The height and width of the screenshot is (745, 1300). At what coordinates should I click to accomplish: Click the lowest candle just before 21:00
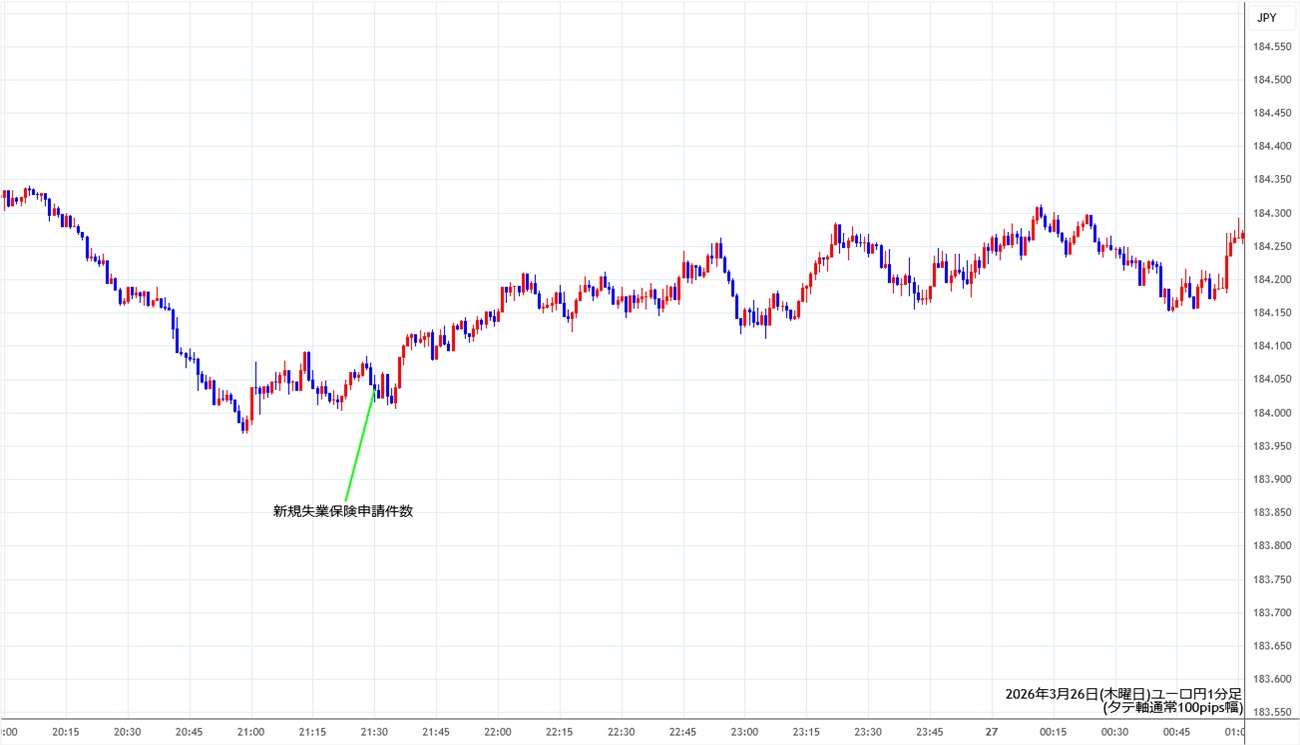[x=245, y=427]
